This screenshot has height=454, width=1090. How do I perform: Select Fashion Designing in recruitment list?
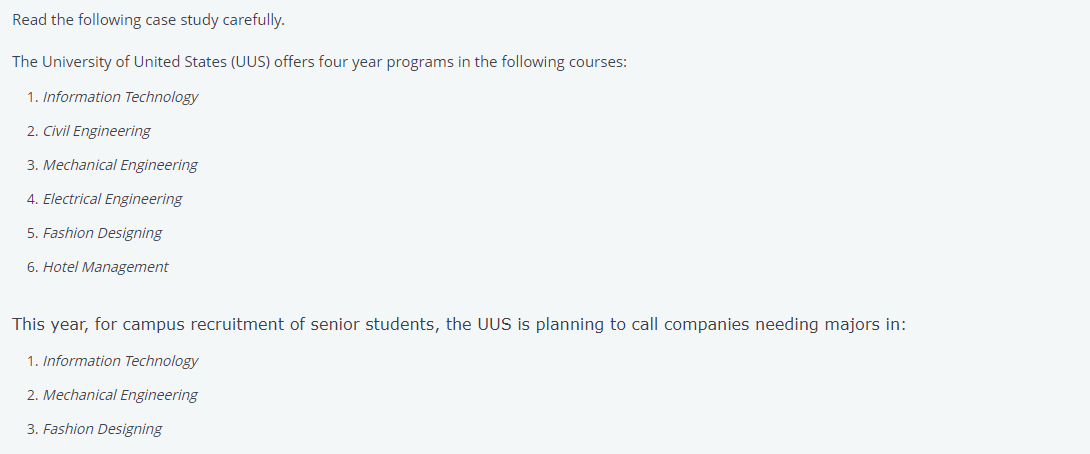[x=102, y=429]
